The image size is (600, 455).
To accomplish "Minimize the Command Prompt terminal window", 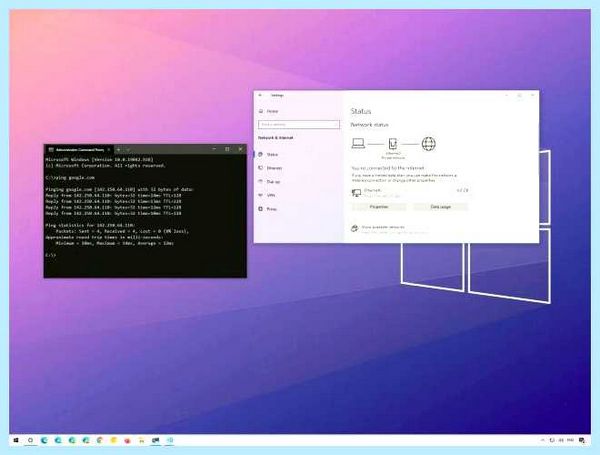I will click(x=214, y=149).
